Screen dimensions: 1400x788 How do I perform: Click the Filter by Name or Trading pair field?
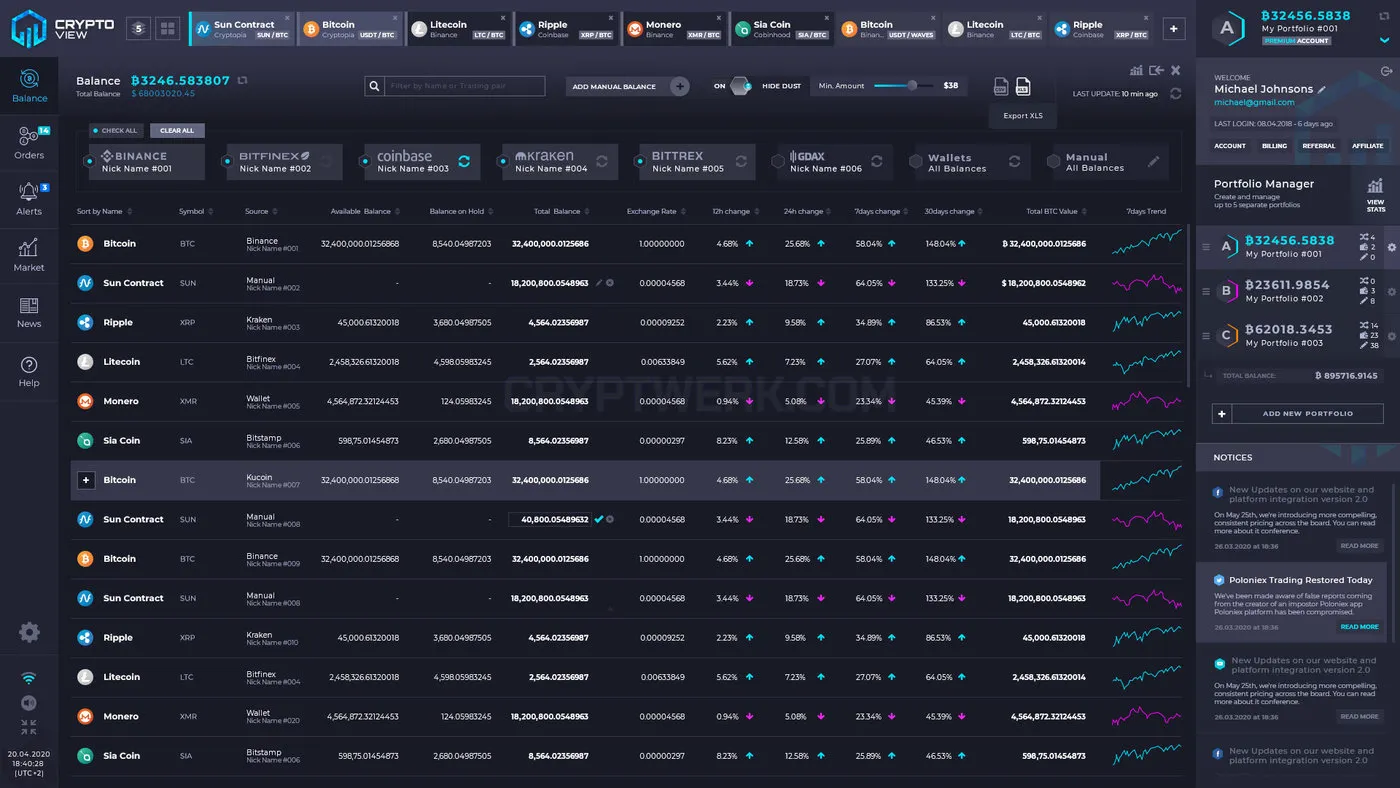click(464, 87)
